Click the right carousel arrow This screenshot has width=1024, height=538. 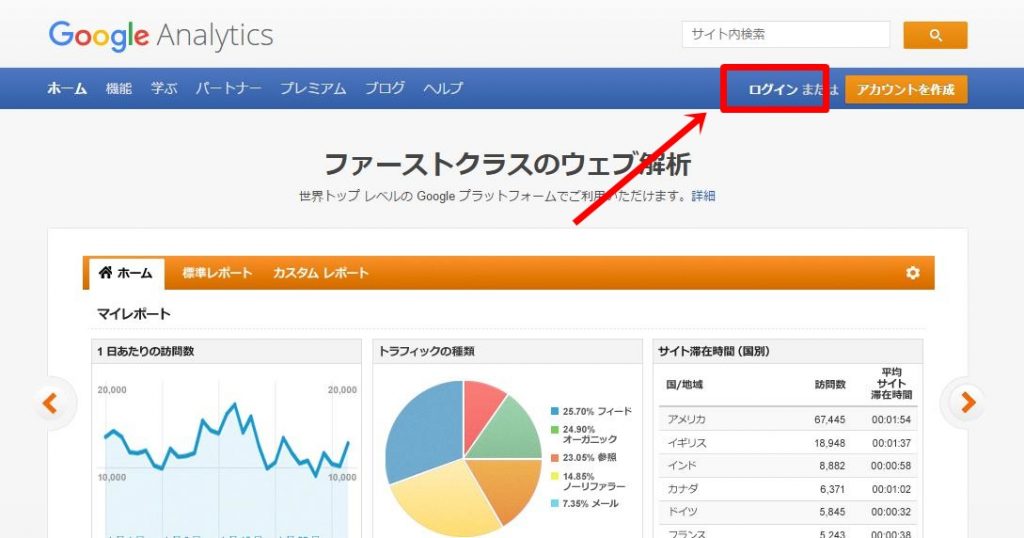coord(968,403)
